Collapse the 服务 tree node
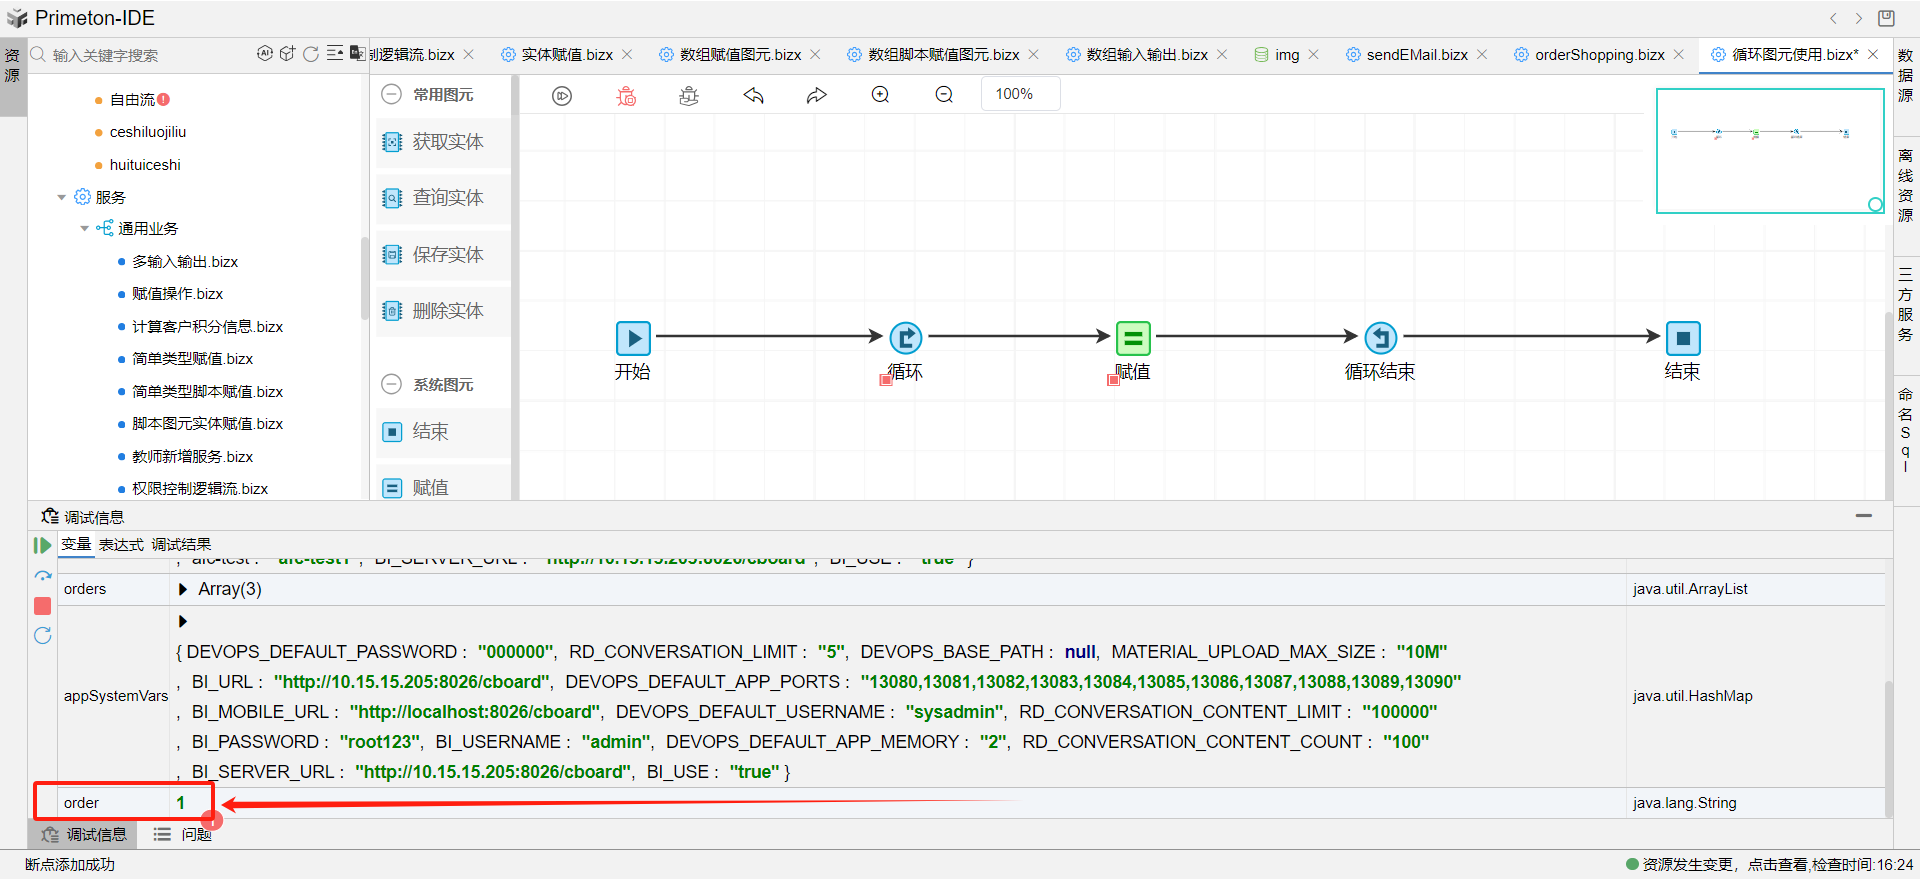1920x880 pixels. click(x=62, y=197)
